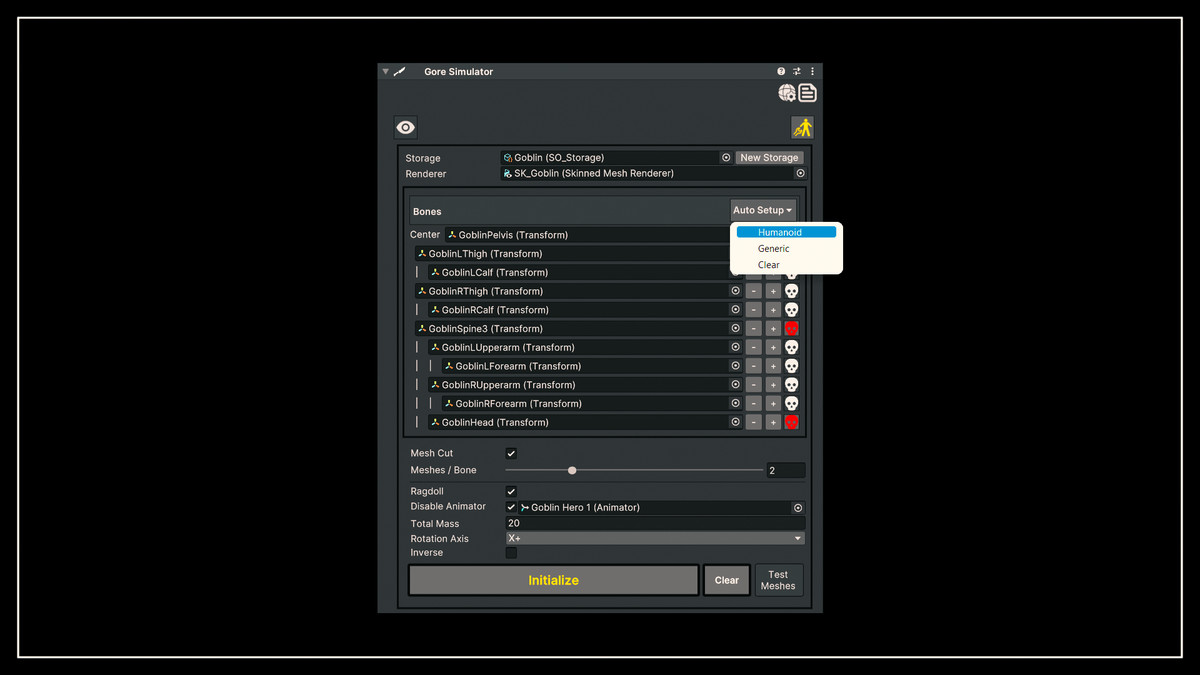
Task: Click the yellow Initialize button
Action: [553, 580]
